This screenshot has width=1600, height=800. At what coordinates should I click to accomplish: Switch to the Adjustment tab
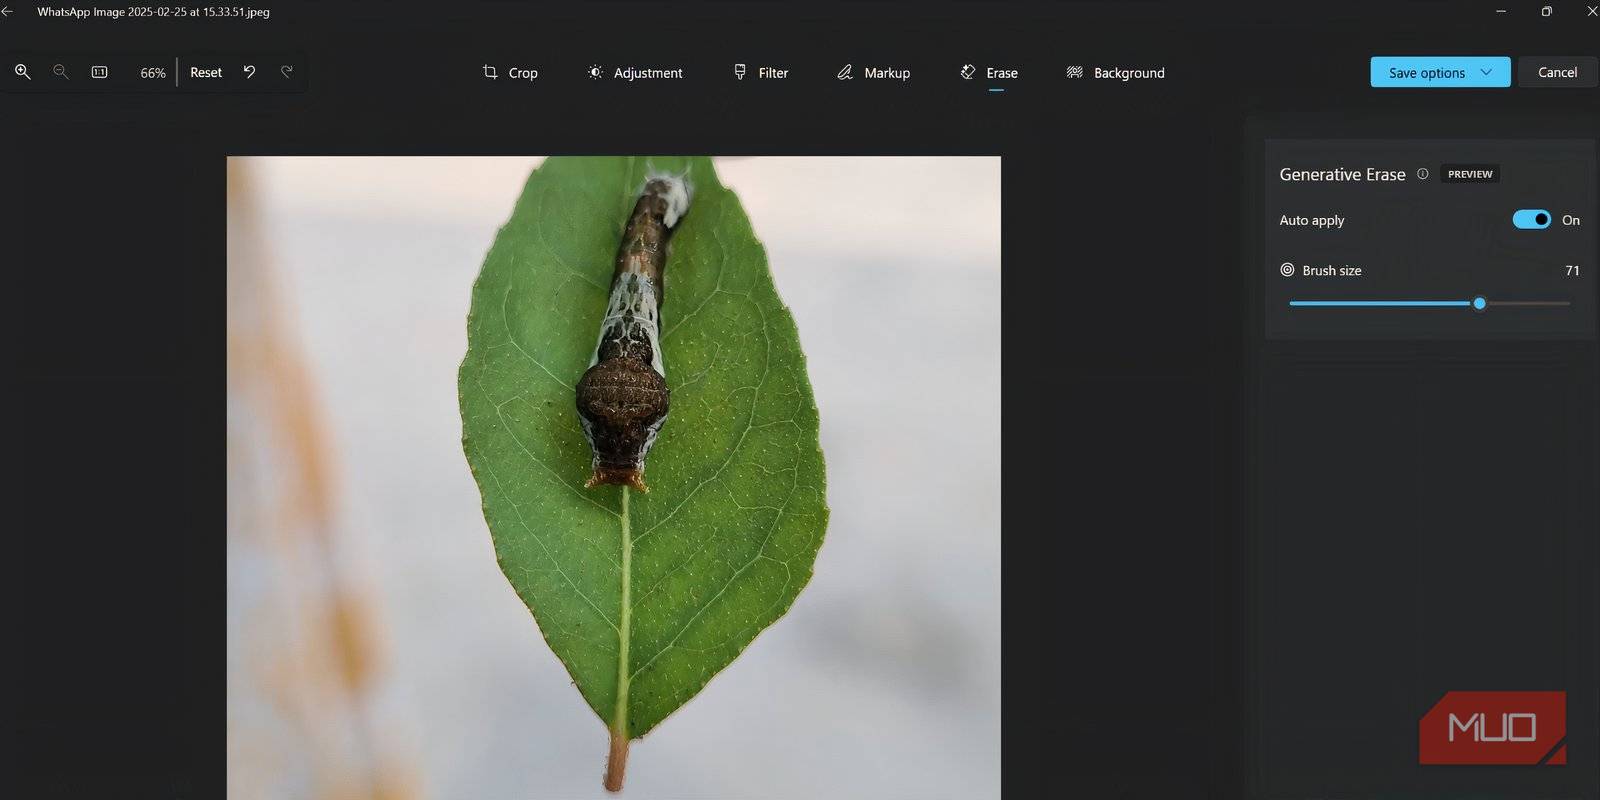coord(635,73)
